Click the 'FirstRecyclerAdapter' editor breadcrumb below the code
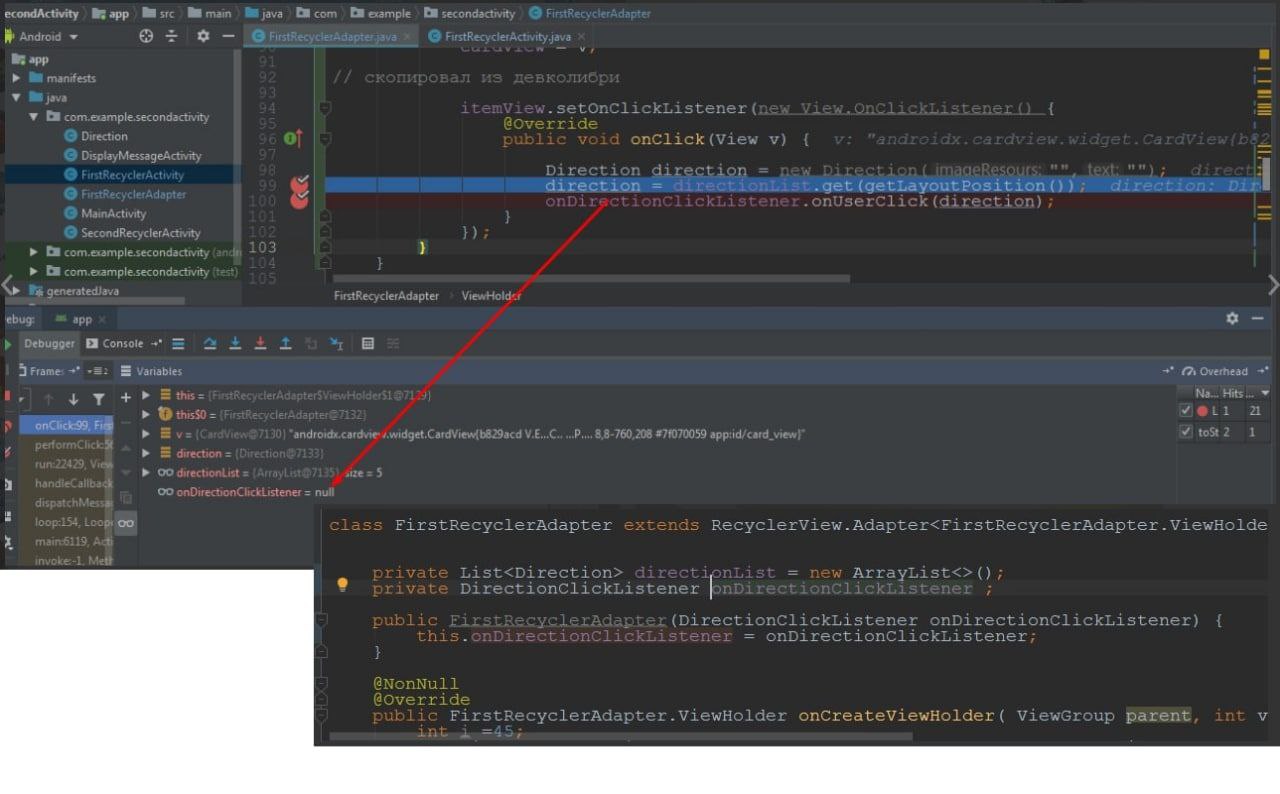Viewport: 1280px width, 794px height. tap(386, 296)
